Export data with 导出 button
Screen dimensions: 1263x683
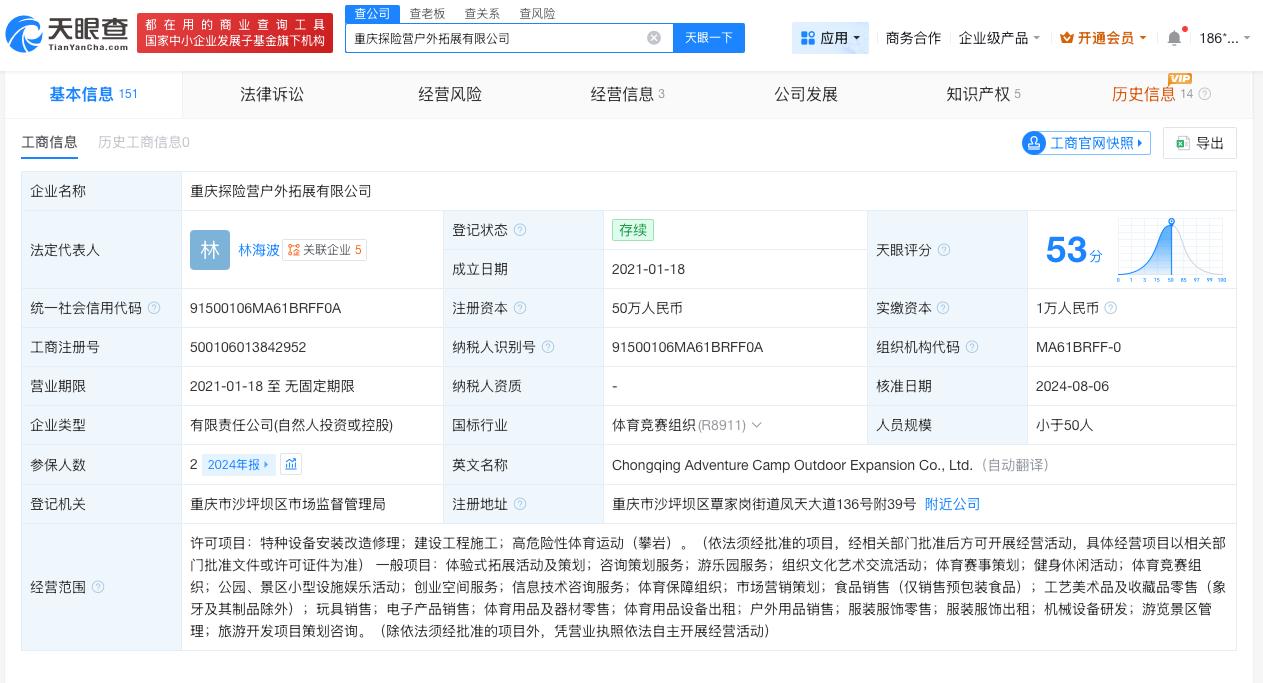coord(1200,143)
